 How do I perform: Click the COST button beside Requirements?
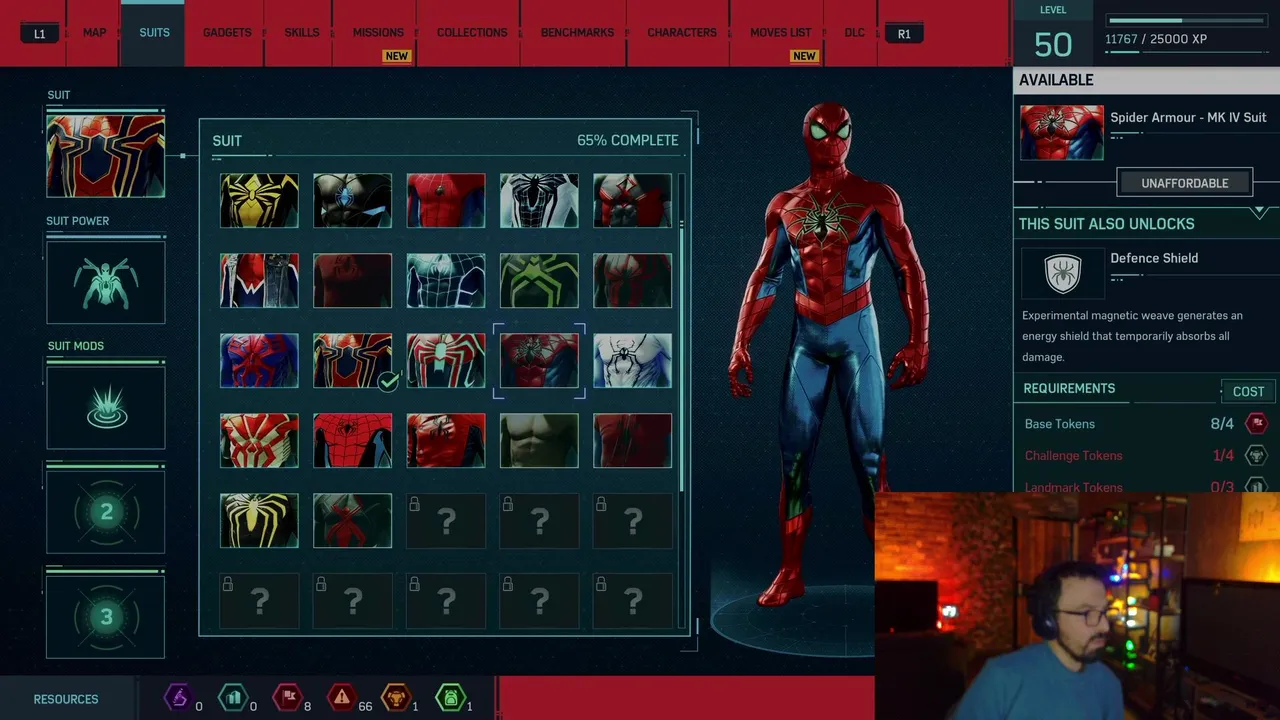click(x=1248, y=391)
